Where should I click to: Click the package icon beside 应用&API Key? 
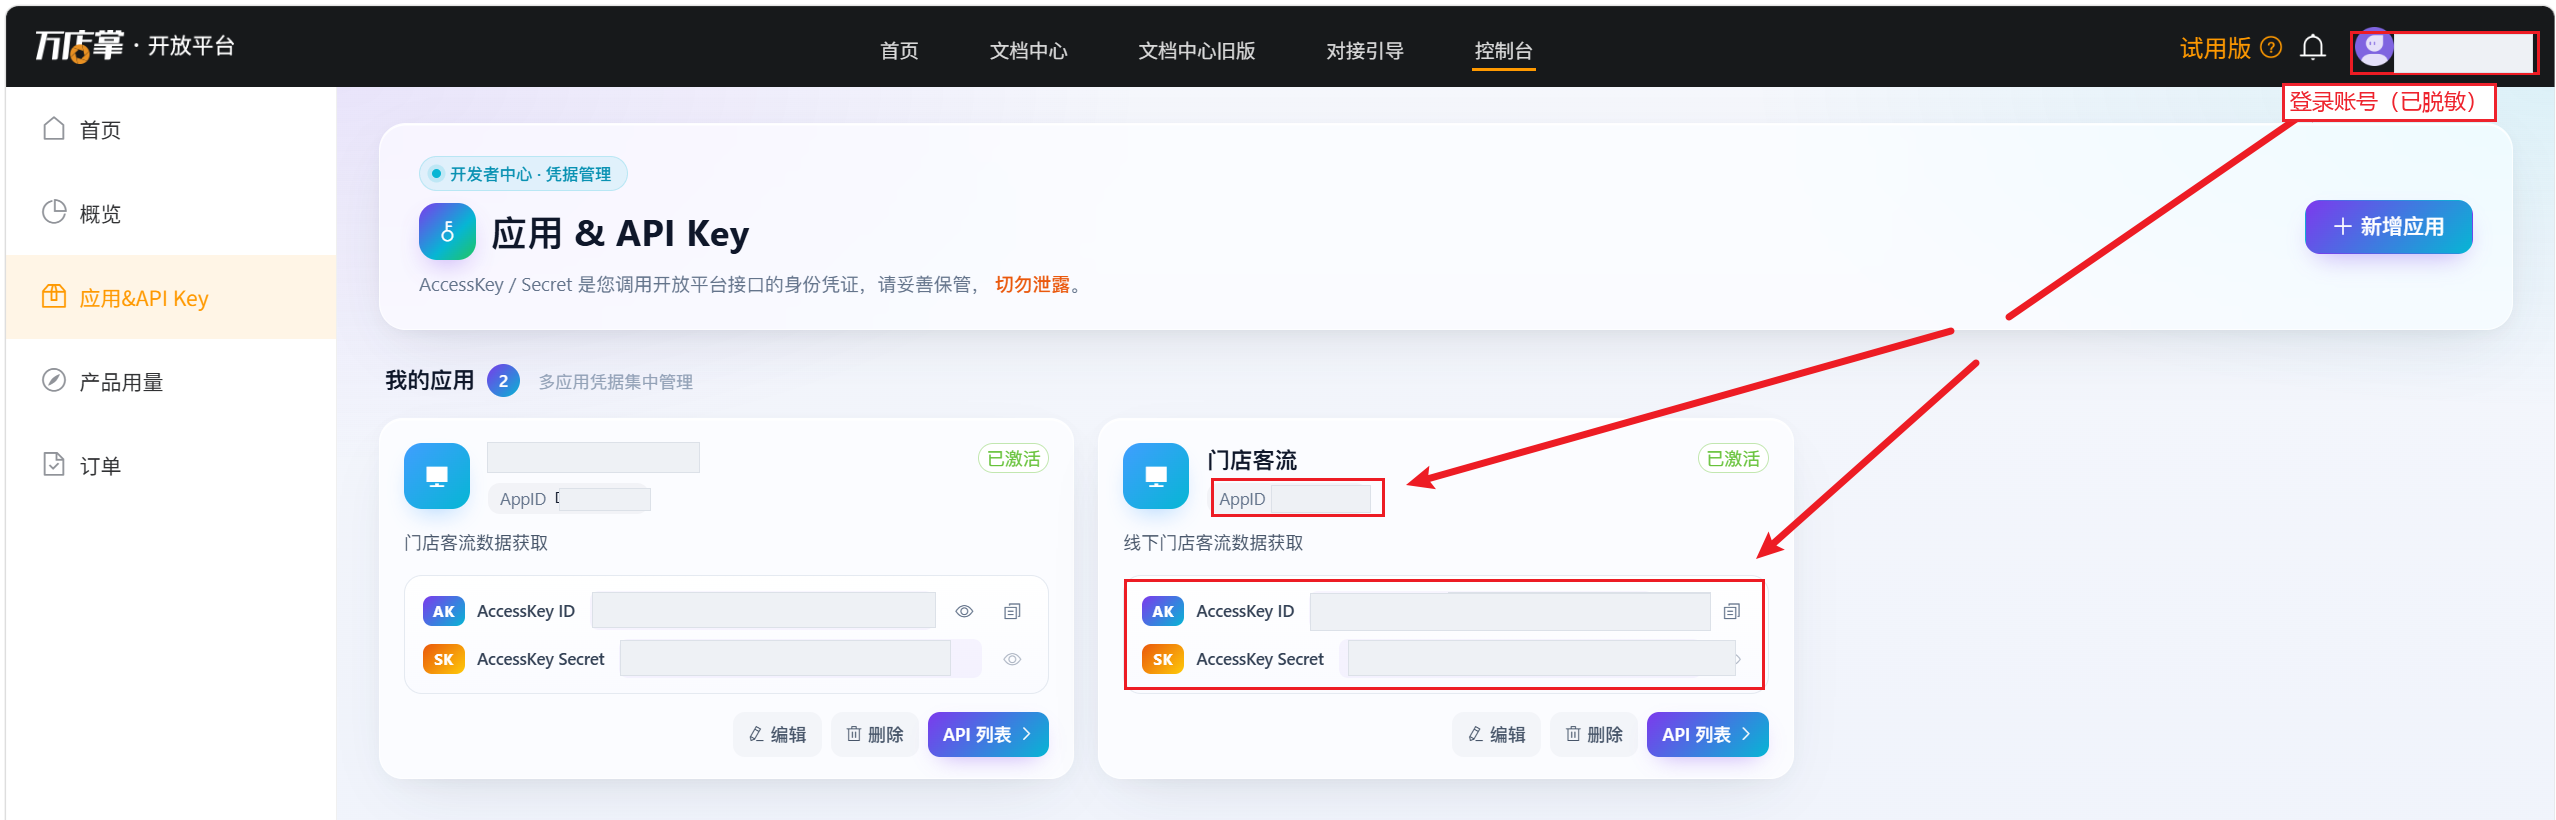point(54,296)
